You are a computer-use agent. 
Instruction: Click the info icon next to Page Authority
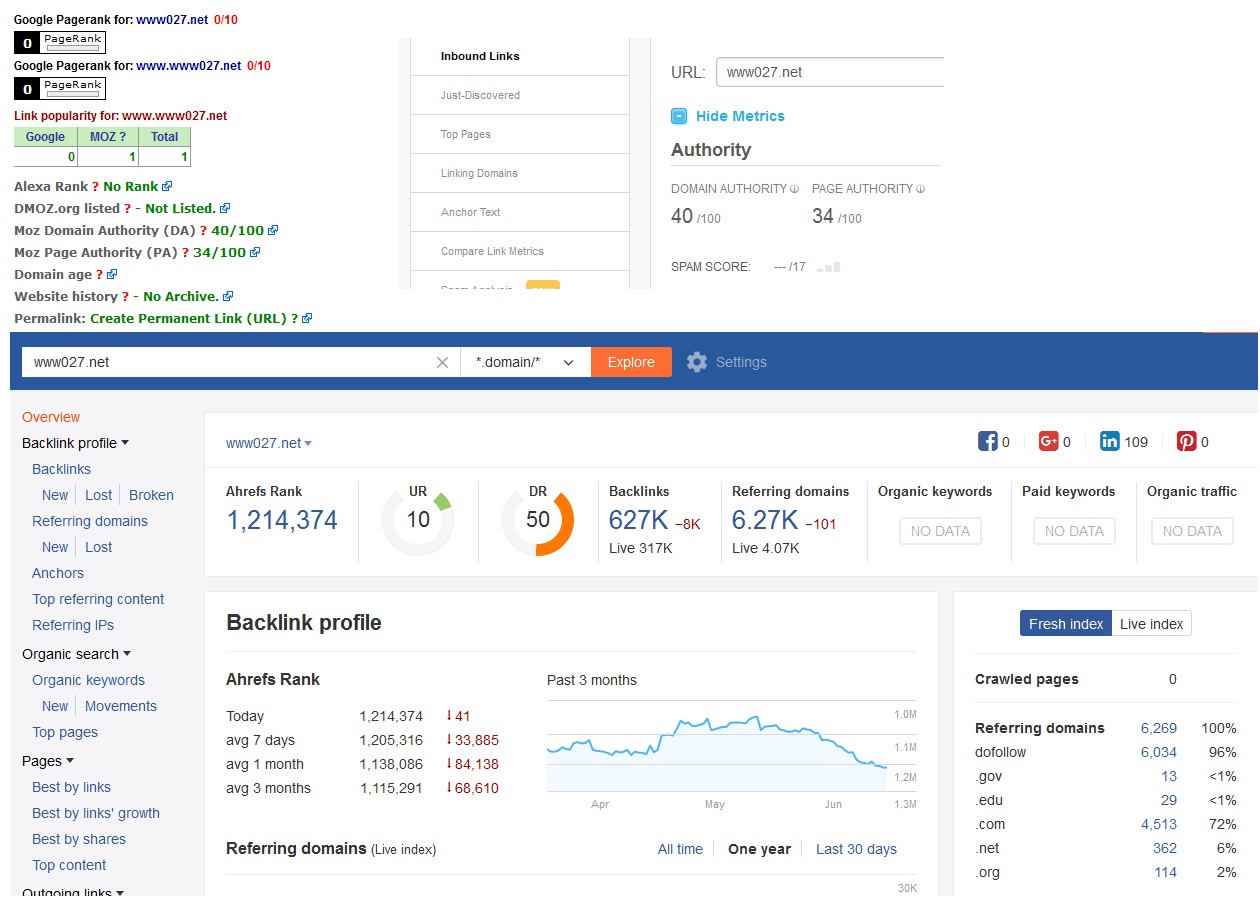[x=920, y=188]
